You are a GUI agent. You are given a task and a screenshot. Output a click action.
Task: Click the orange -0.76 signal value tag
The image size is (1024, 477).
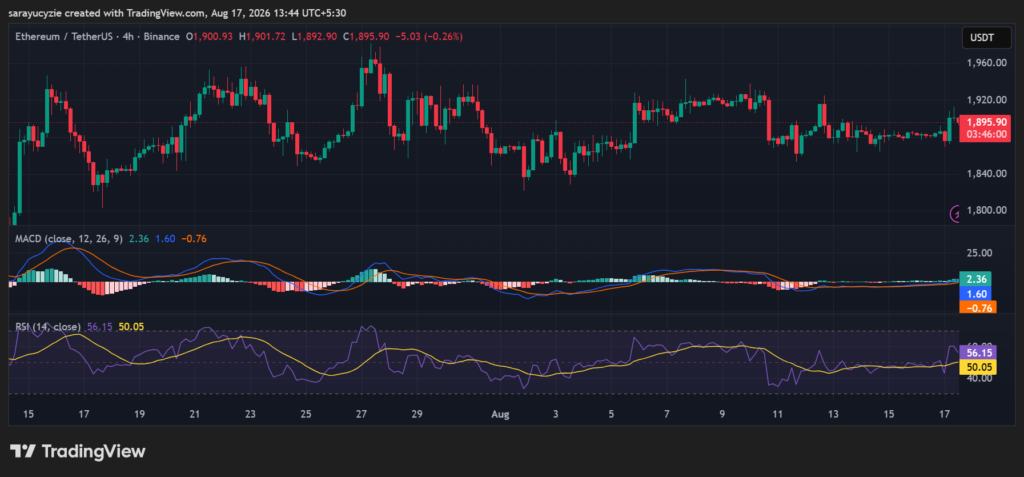tap(977, 308)
